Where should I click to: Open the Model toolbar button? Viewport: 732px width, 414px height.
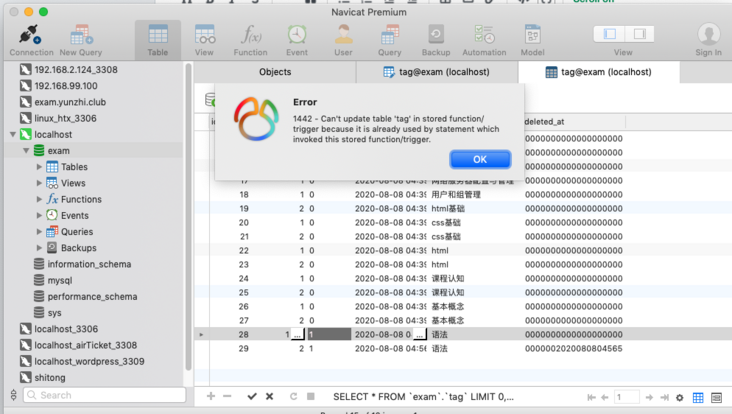(x=532, y=41)
